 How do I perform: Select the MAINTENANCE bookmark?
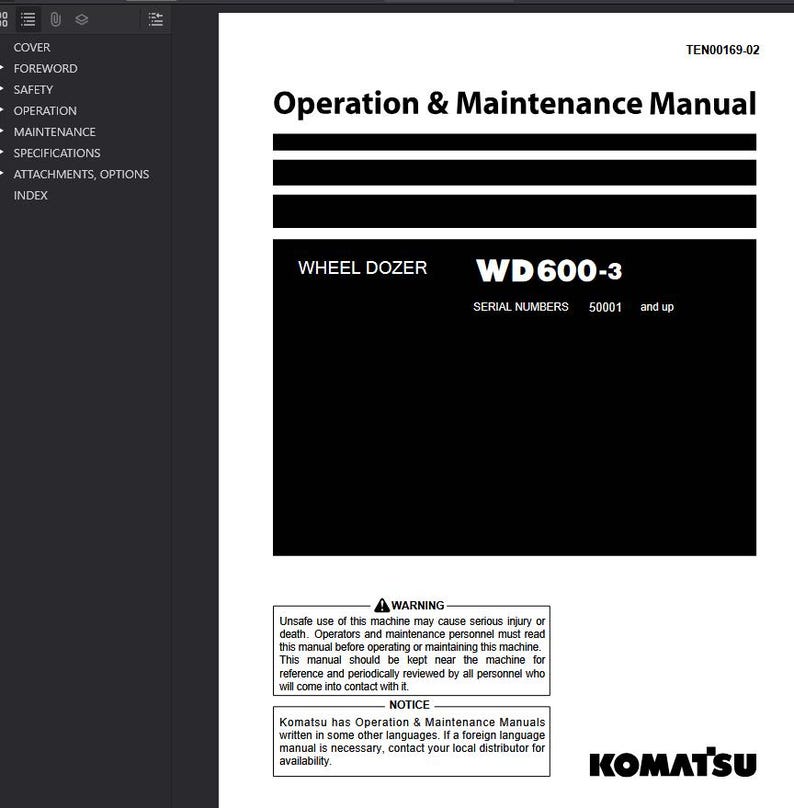point(54,132)
